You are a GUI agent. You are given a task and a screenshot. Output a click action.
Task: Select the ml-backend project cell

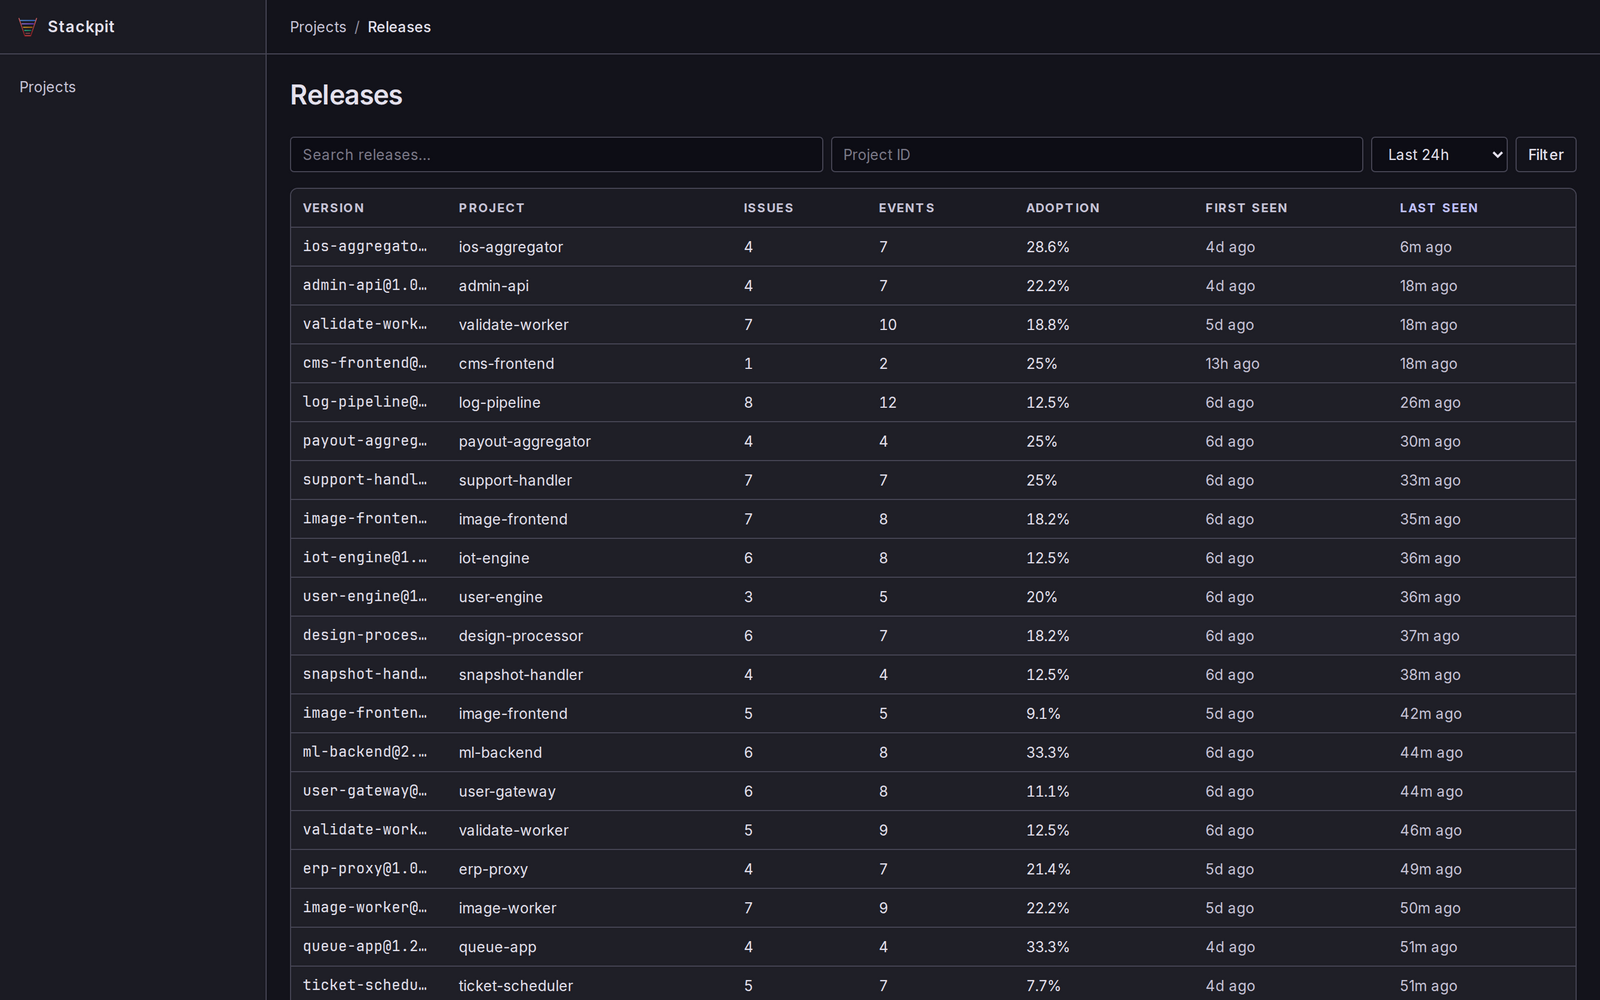(500, 753)
